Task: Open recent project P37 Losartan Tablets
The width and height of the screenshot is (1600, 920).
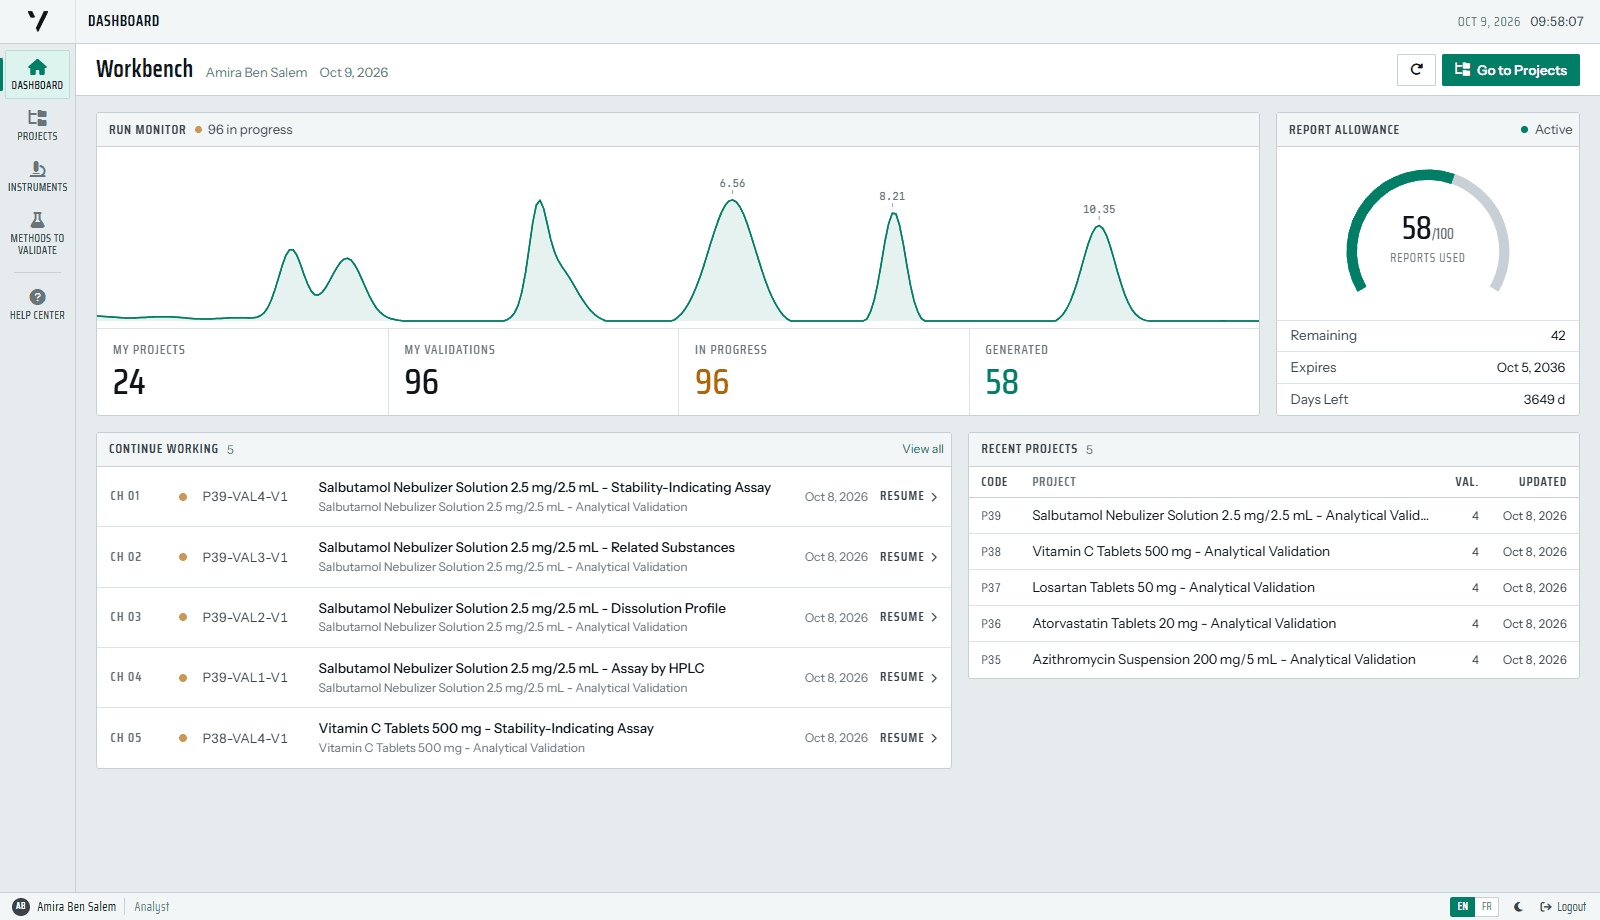Action: coord(1274,588)
